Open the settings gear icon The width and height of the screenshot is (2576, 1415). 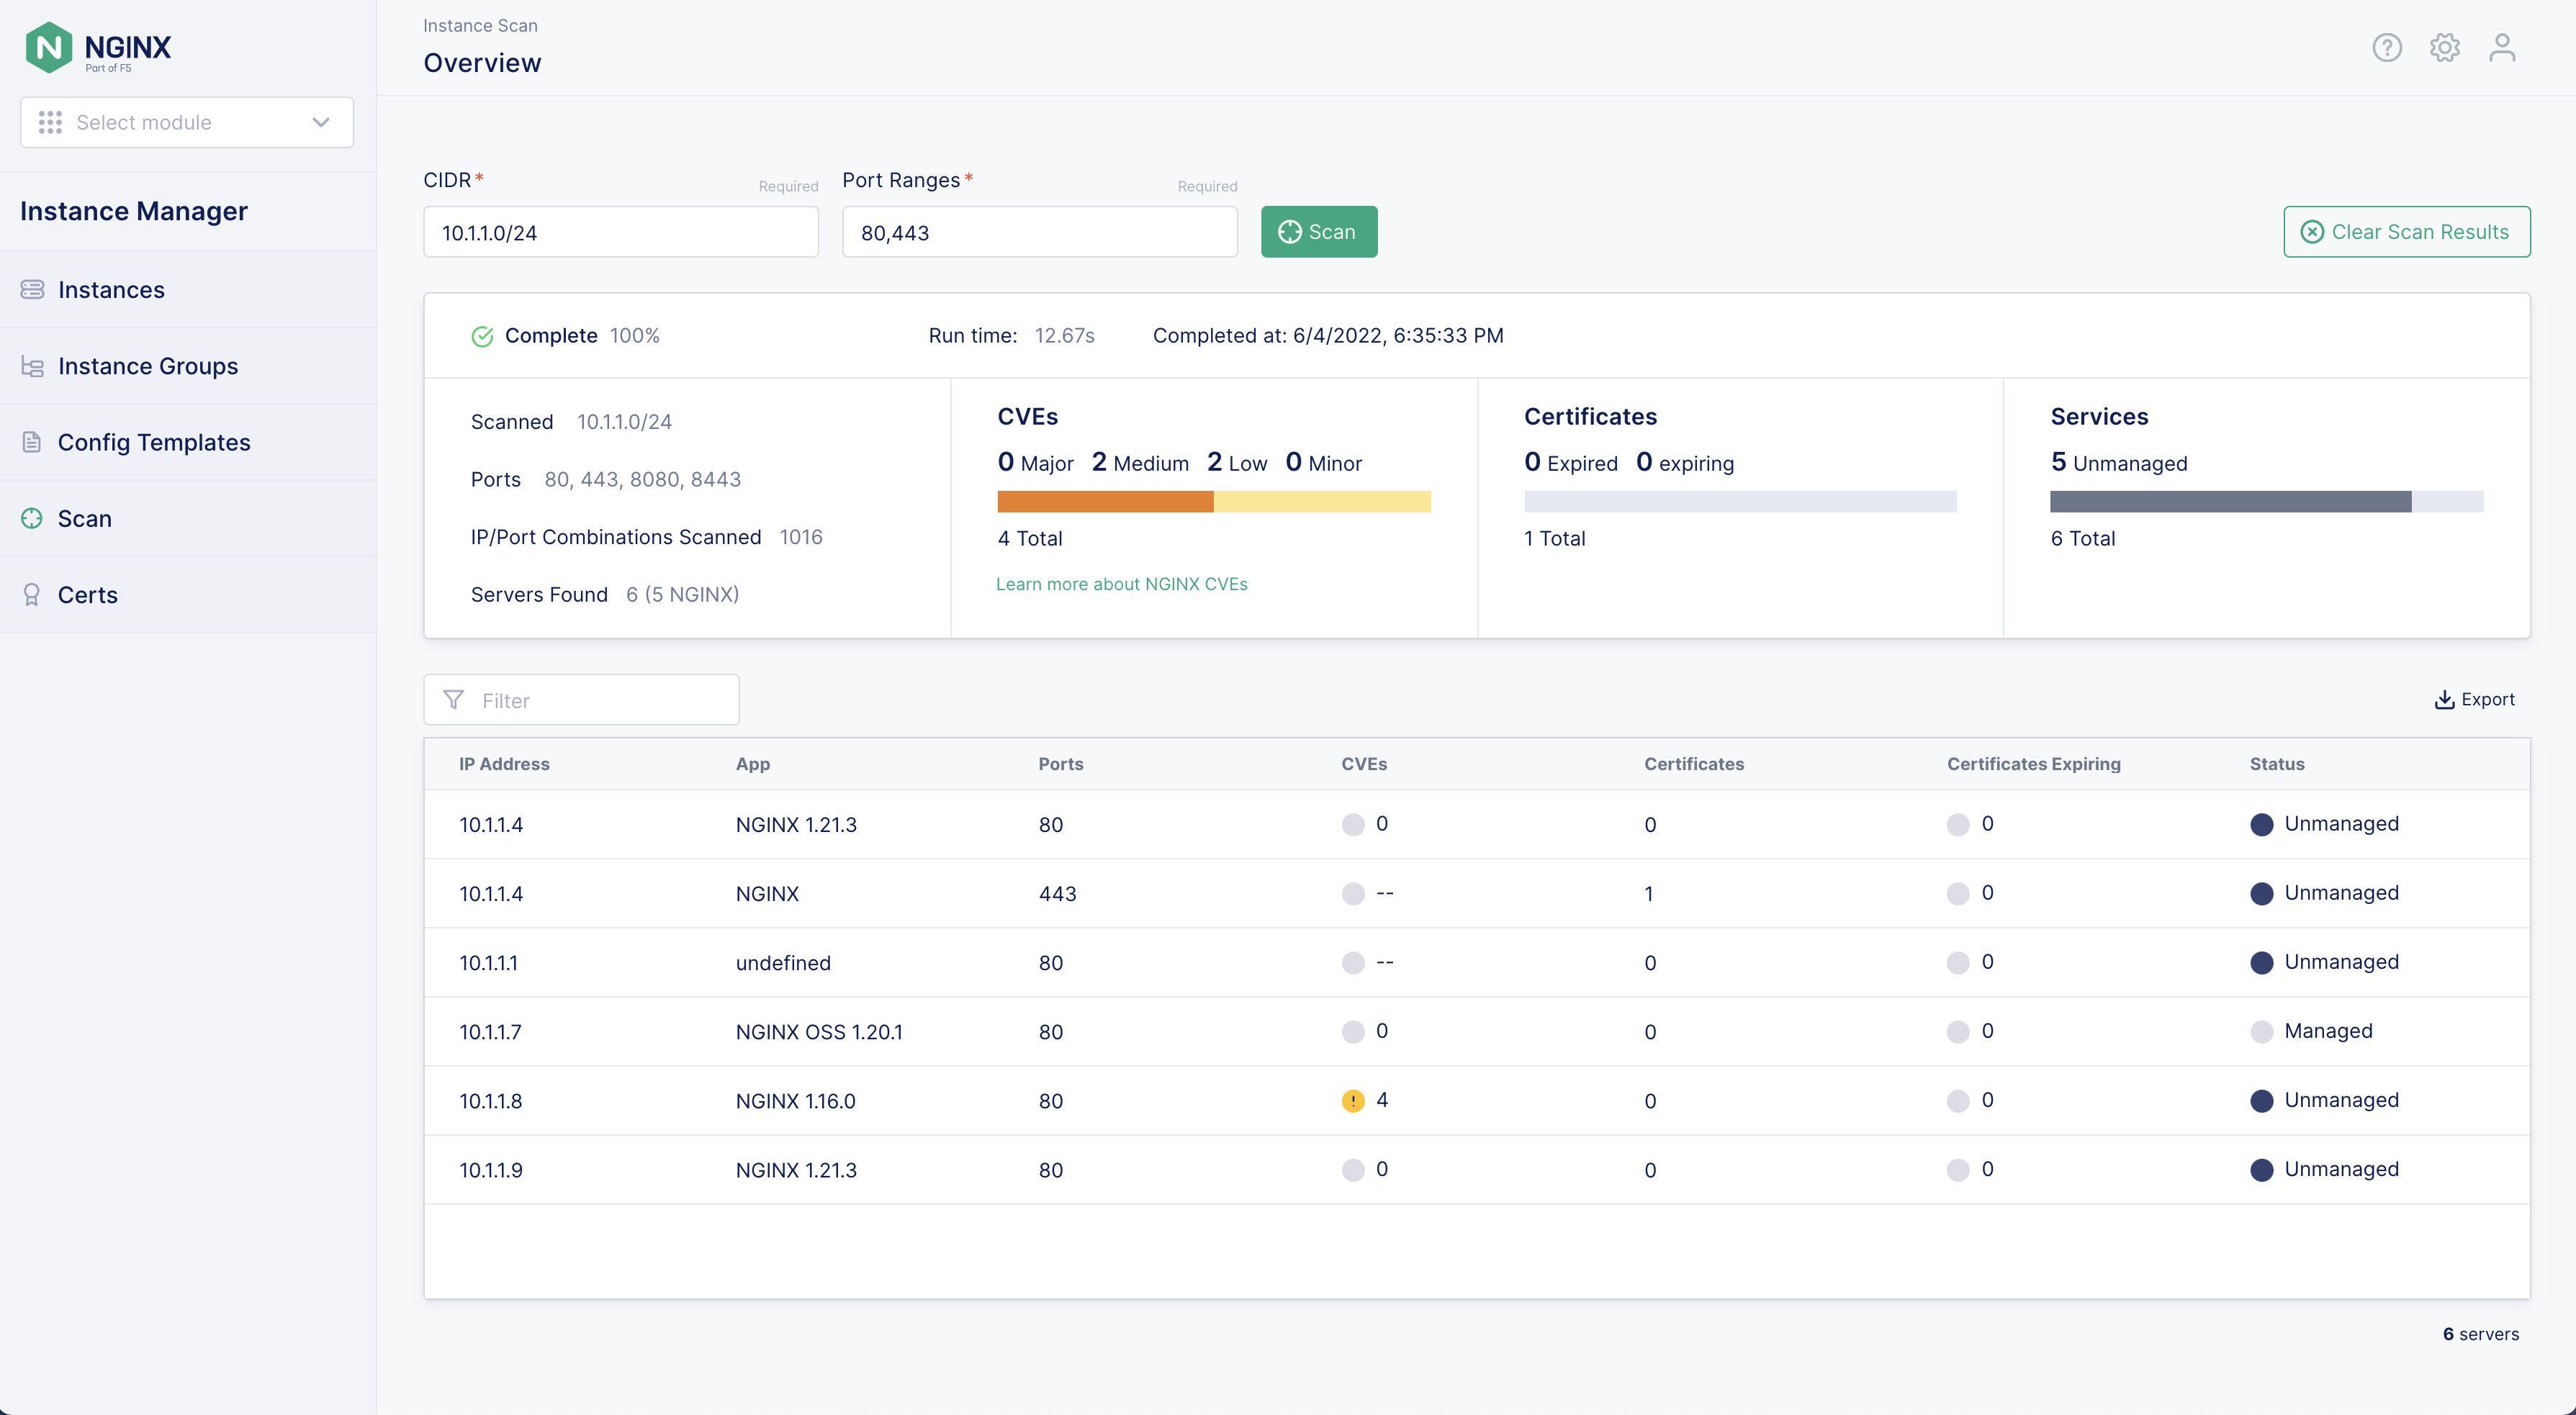2444,47
